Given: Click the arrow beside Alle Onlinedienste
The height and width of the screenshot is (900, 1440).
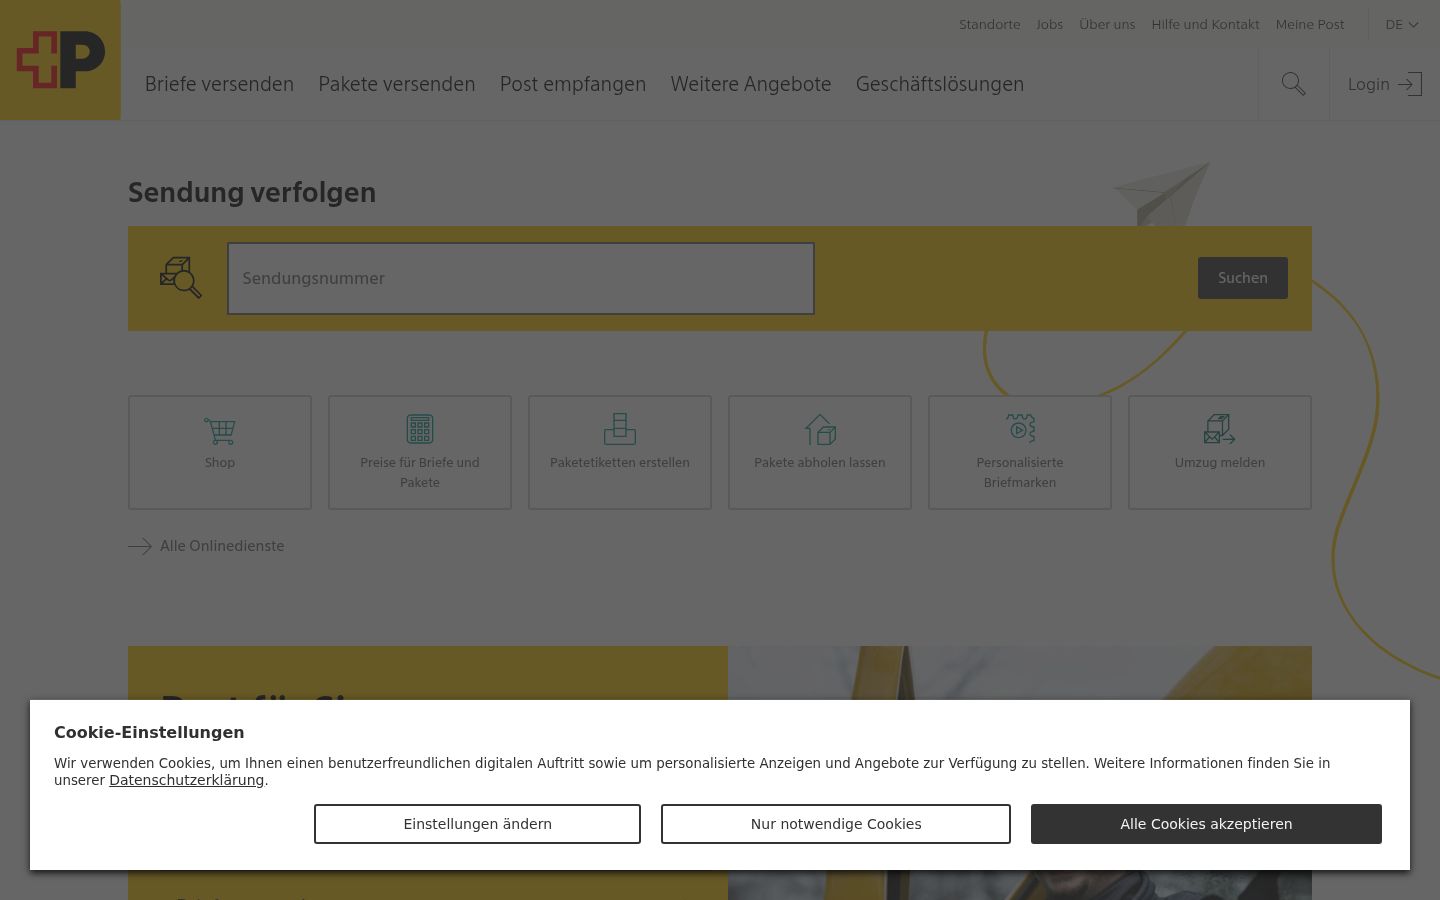Looking at the screenshot, I should (140, 546).
